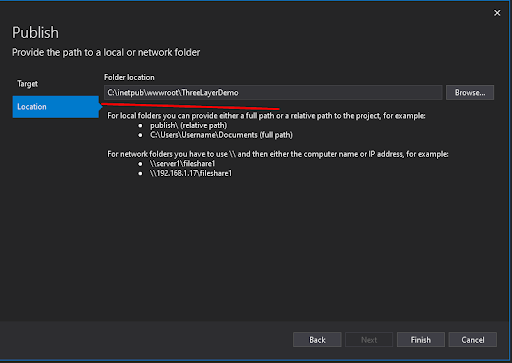Open the Browse... folder picker
The width and height of the screenshot is (512, 363).
470,93
